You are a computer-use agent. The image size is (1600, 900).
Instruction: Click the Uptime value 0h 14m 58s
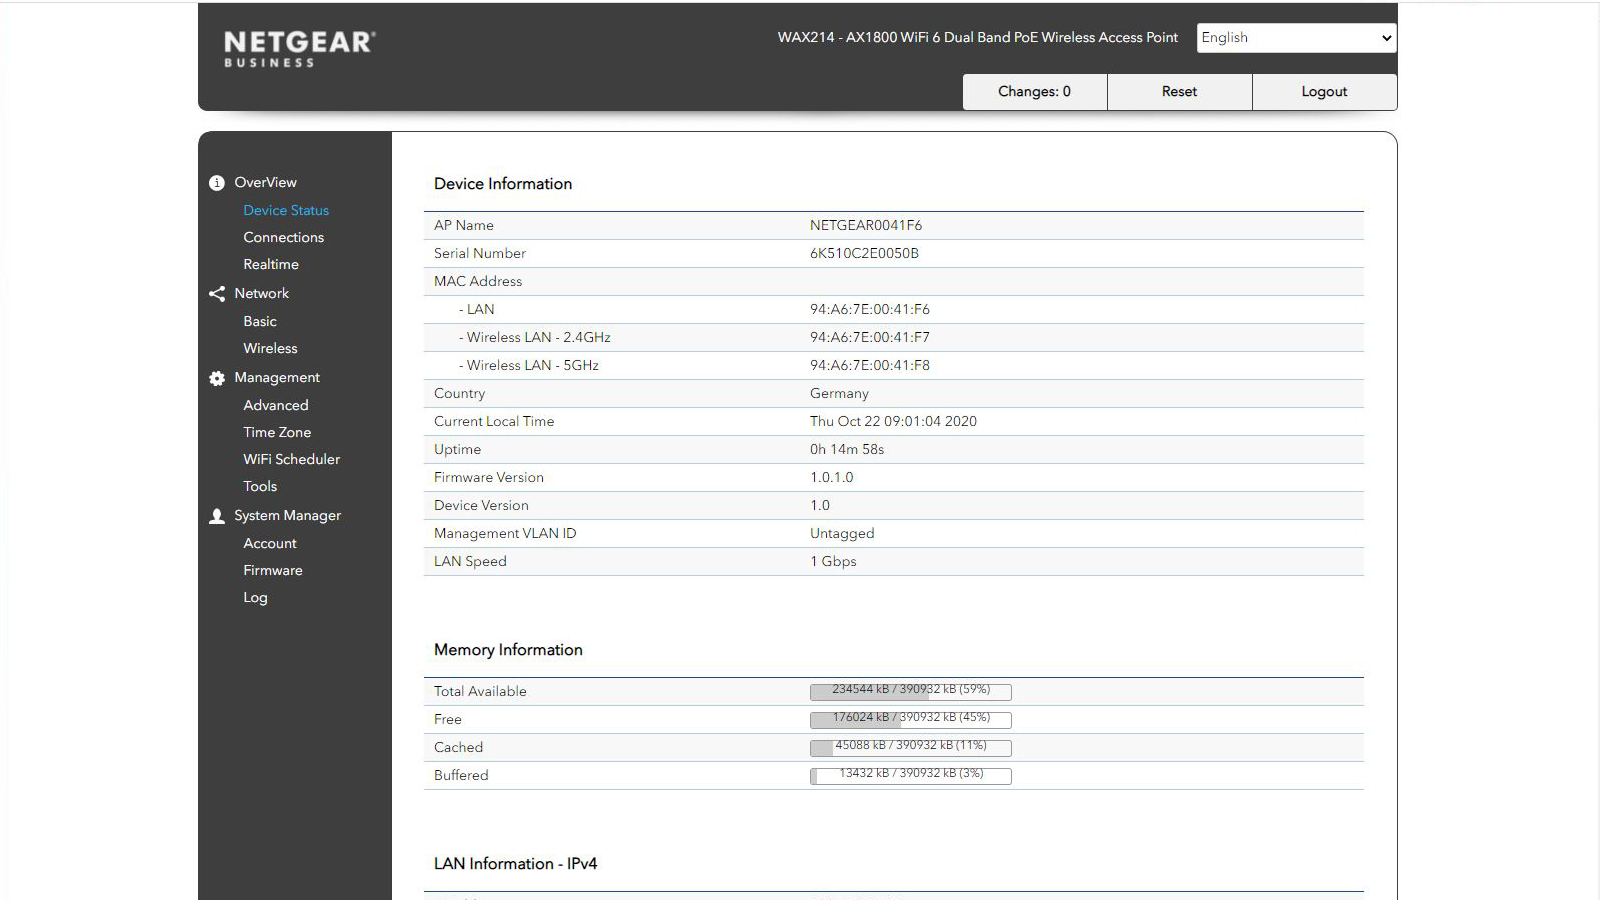847,450
